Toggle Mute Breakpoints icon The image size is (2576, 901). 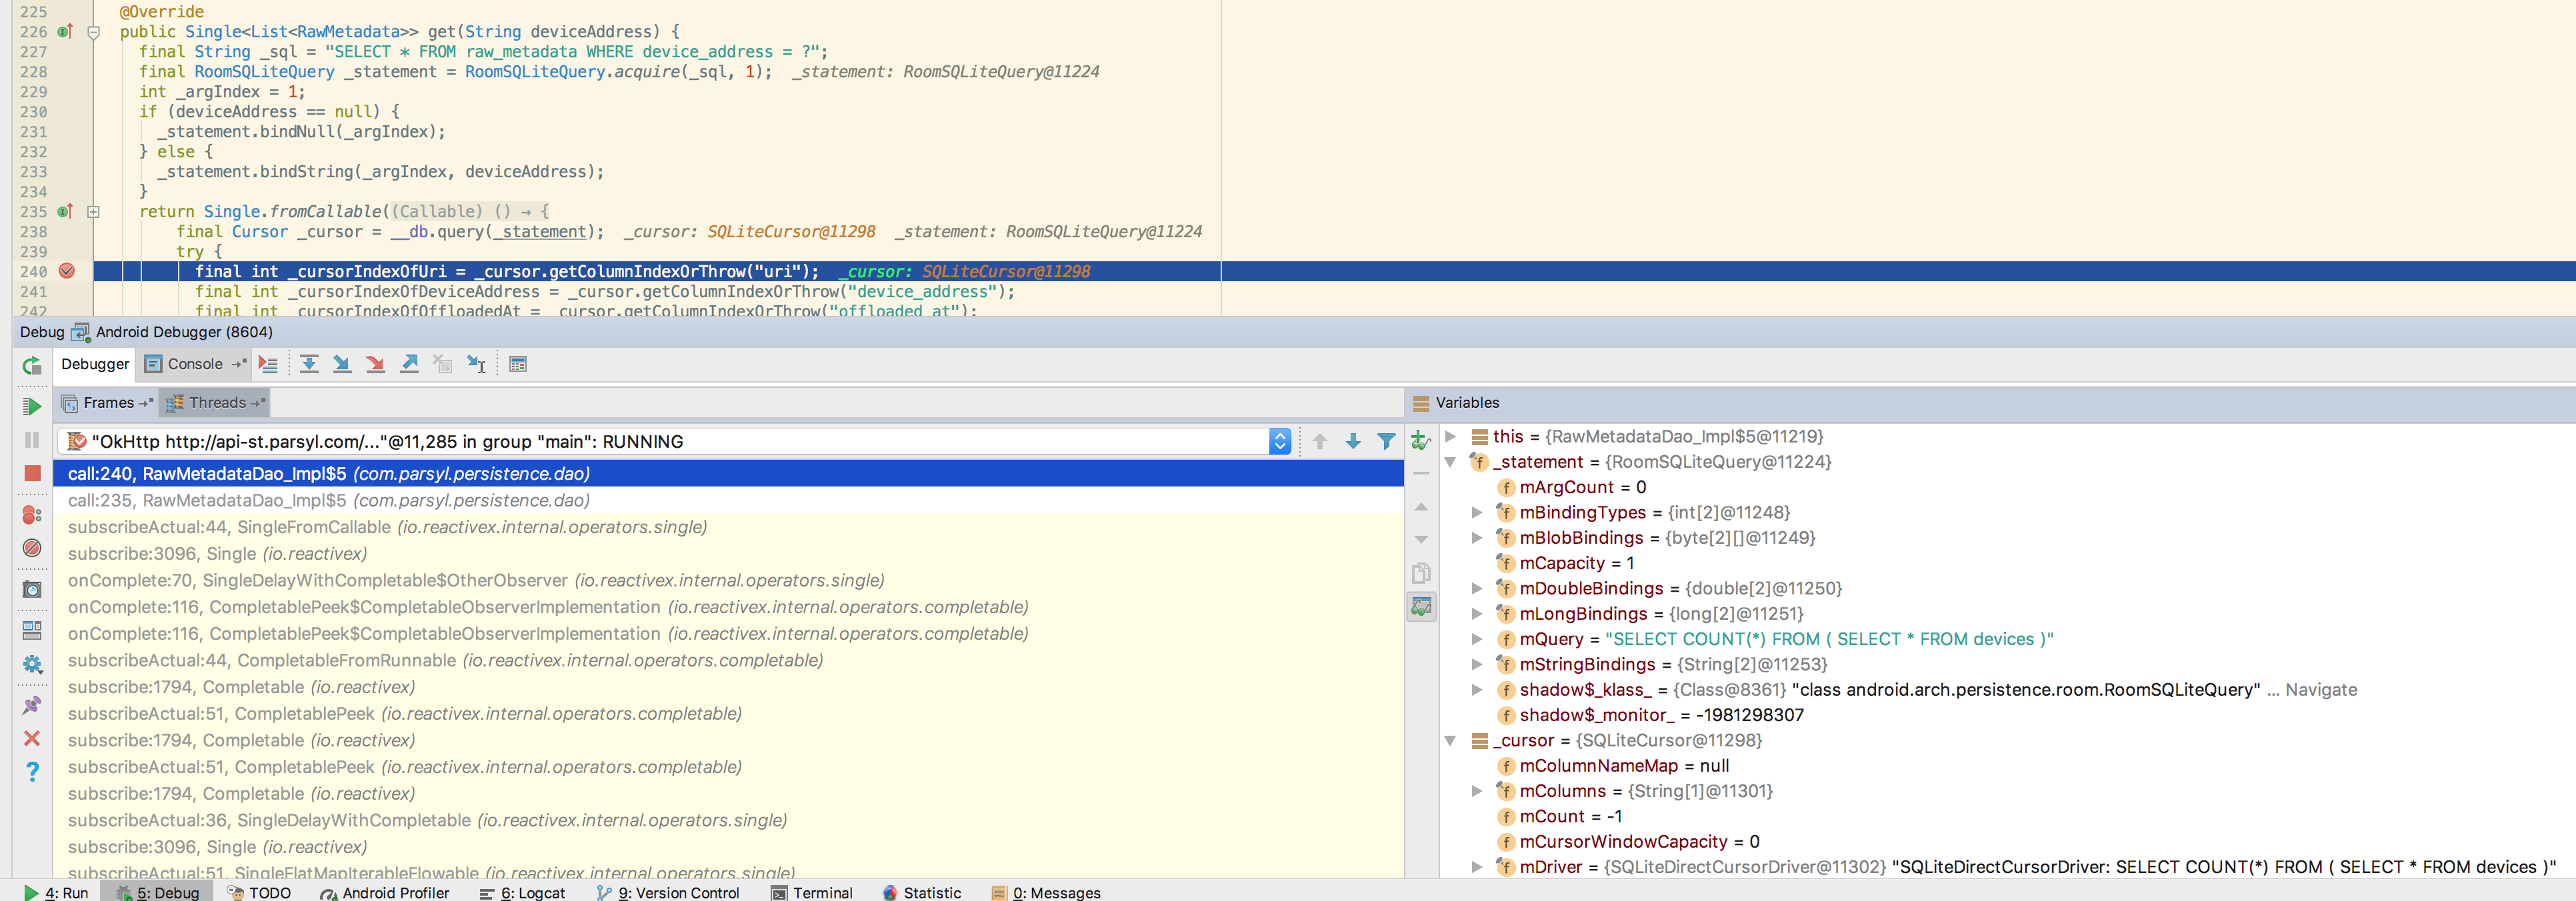pyautogui.click(x=32, y=548)
